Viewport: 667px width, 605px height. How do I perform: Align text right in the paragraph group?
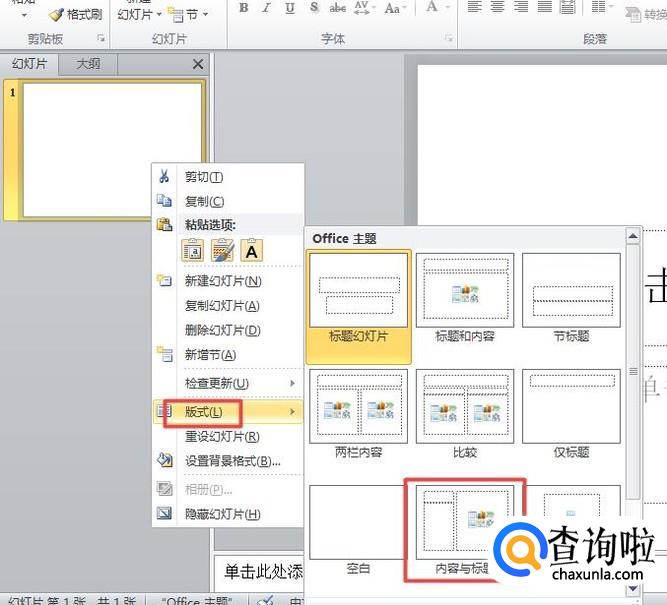click(x=521, y=7)
